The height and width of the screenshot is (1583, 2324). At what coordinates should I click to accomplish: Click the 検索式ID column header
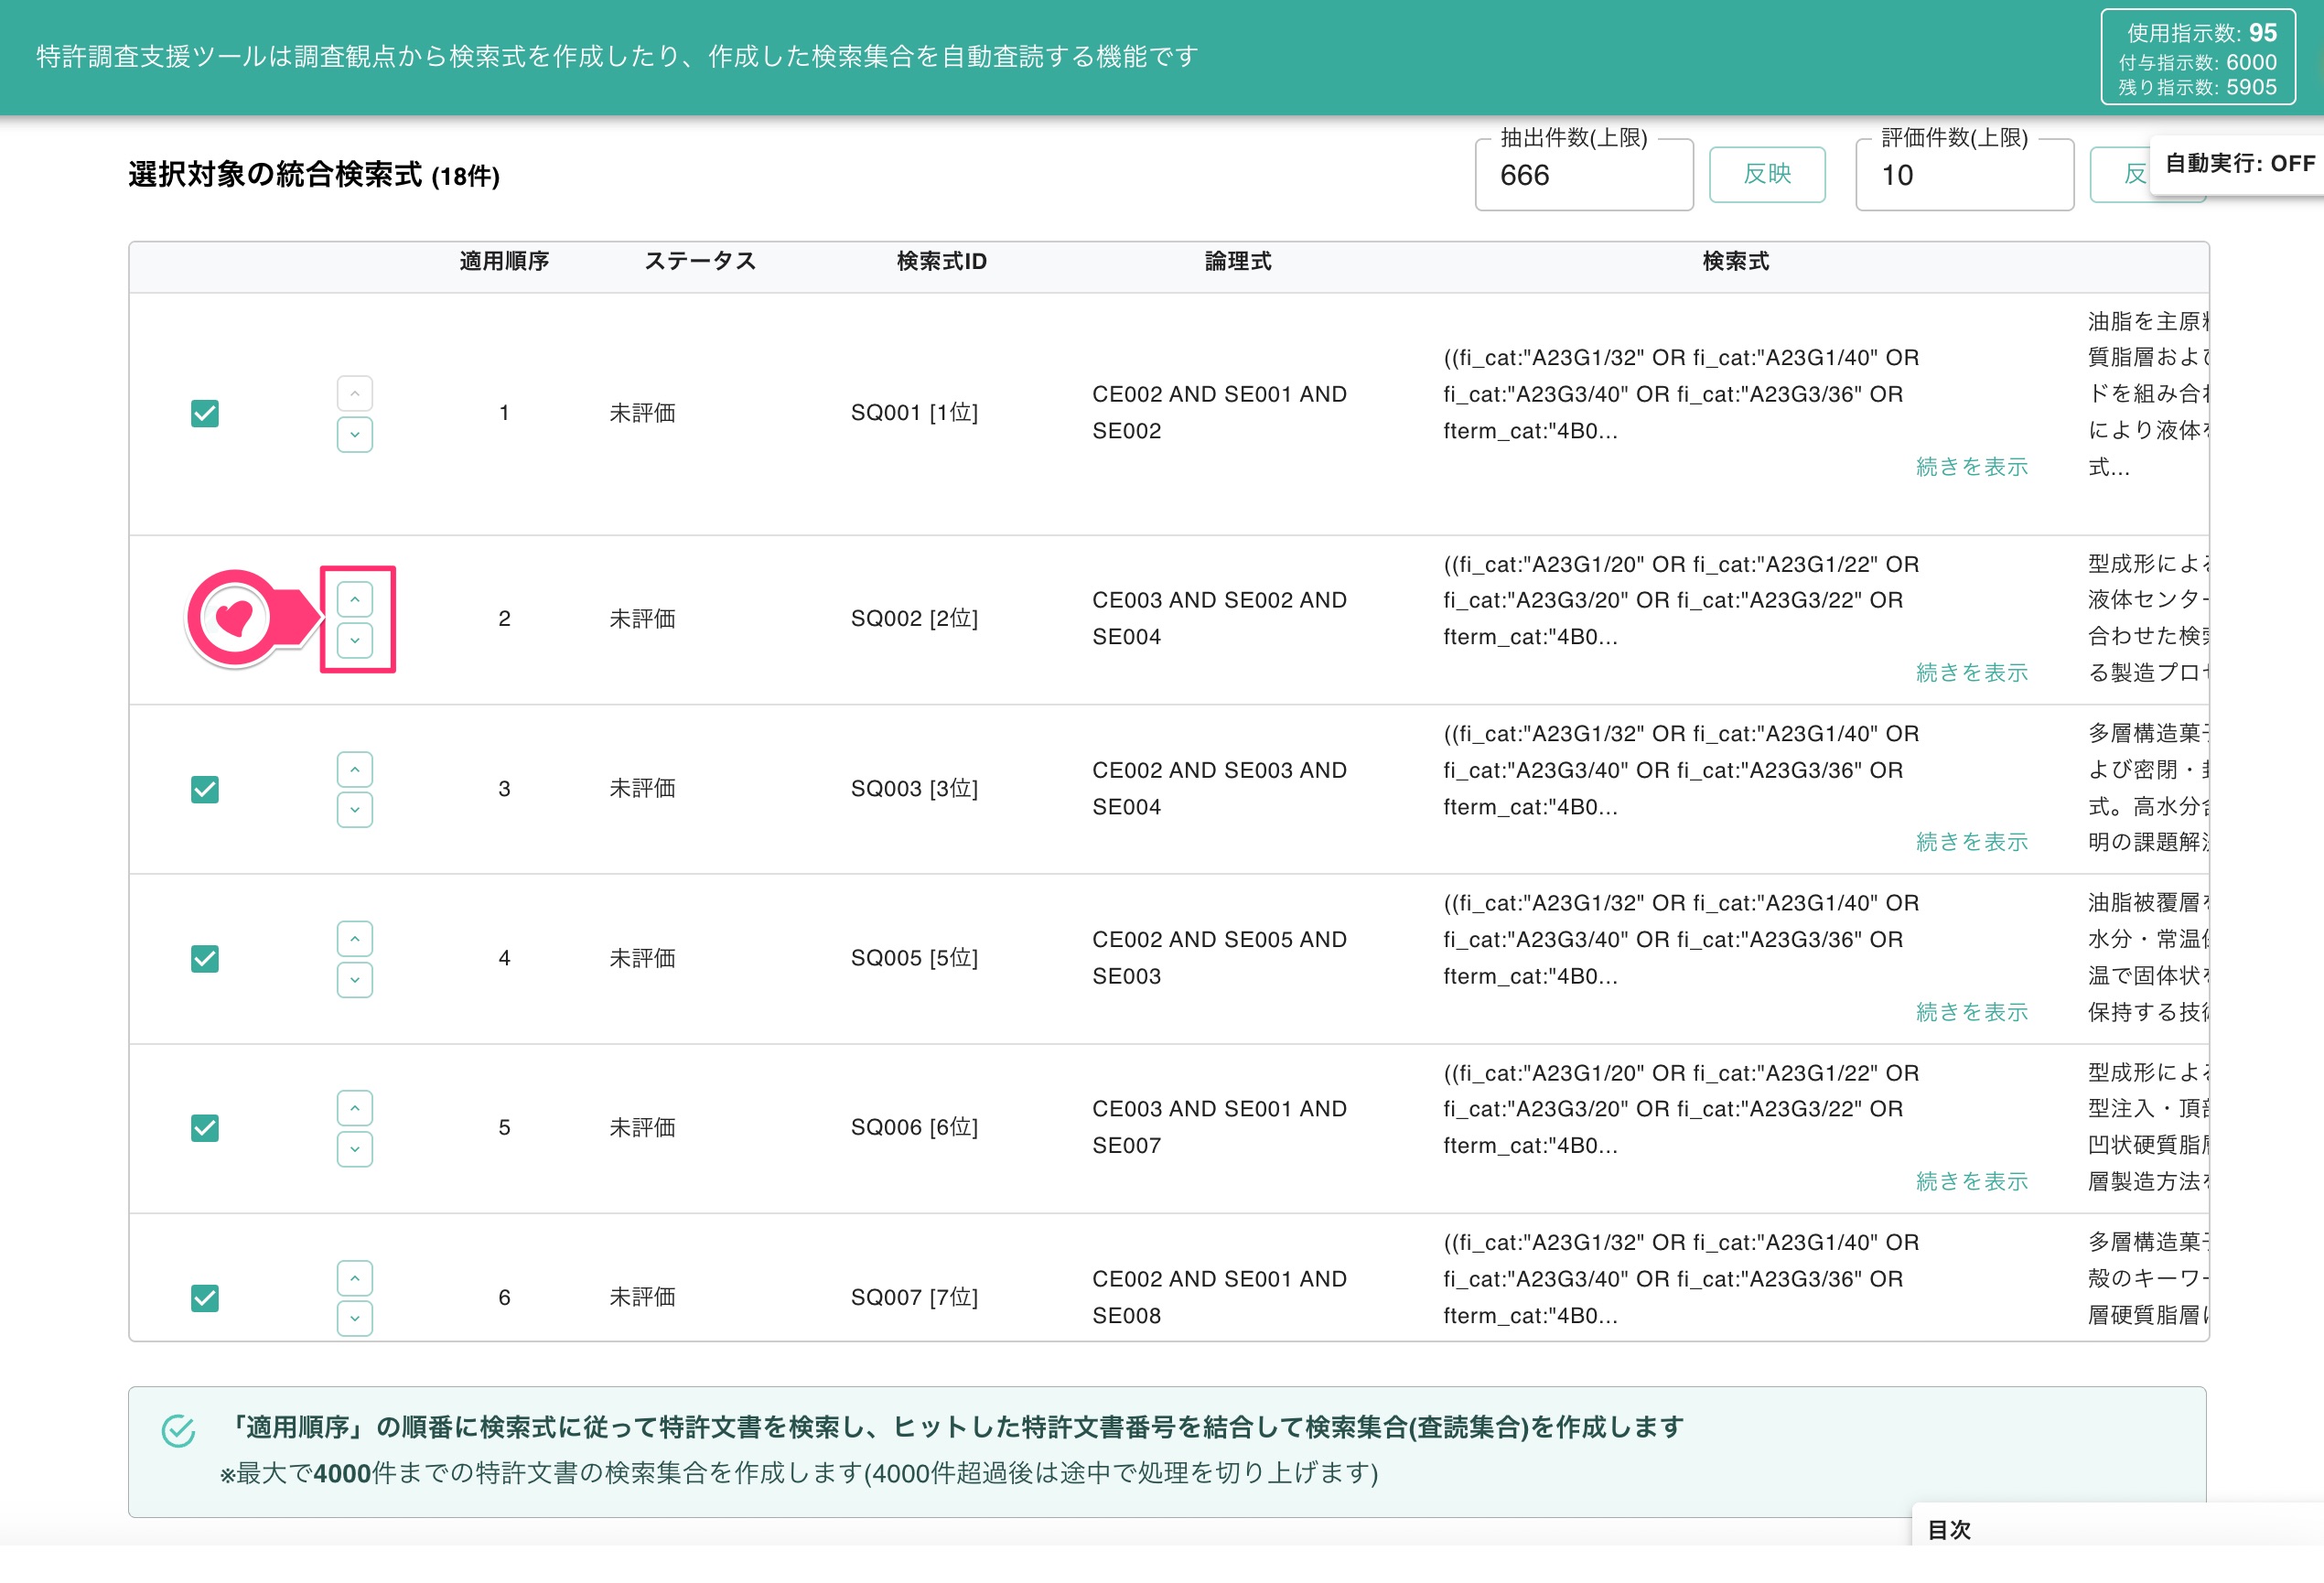point(941,261)
